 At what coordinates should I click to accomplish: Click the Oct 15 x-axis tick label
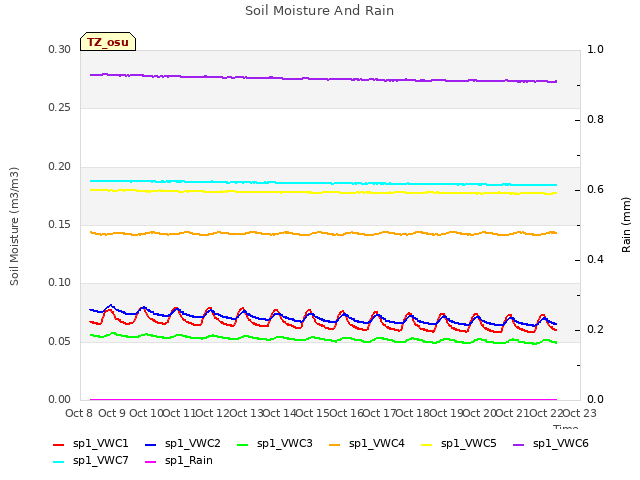(x=312, y=413)
